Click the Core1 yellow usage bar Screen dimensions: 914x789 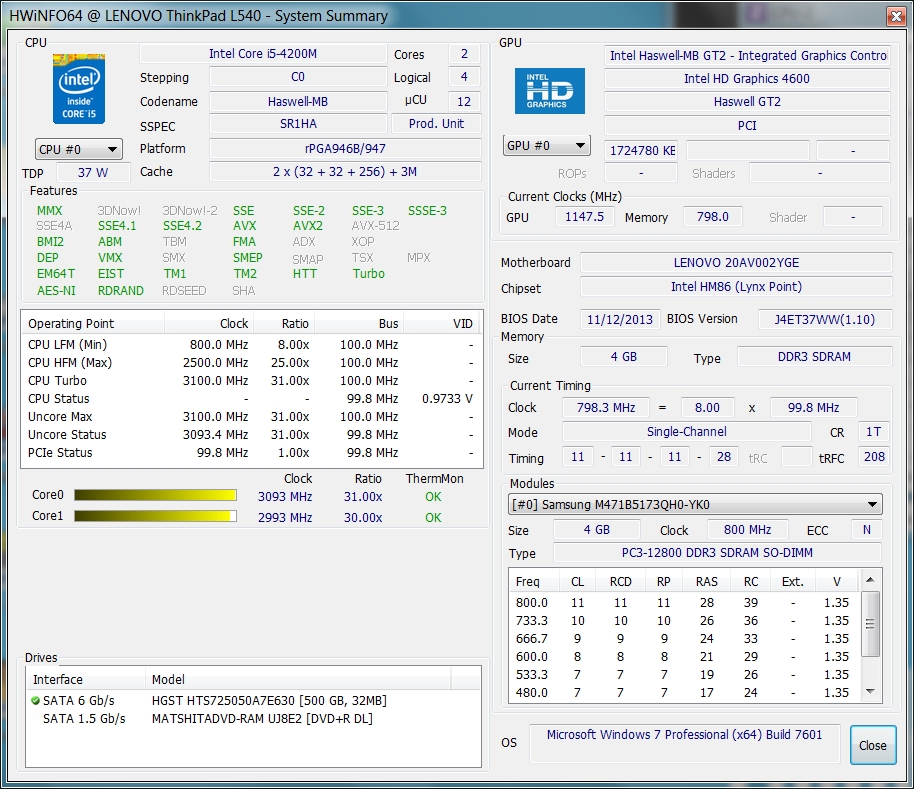pyautogui.click(x=155, y=516)
